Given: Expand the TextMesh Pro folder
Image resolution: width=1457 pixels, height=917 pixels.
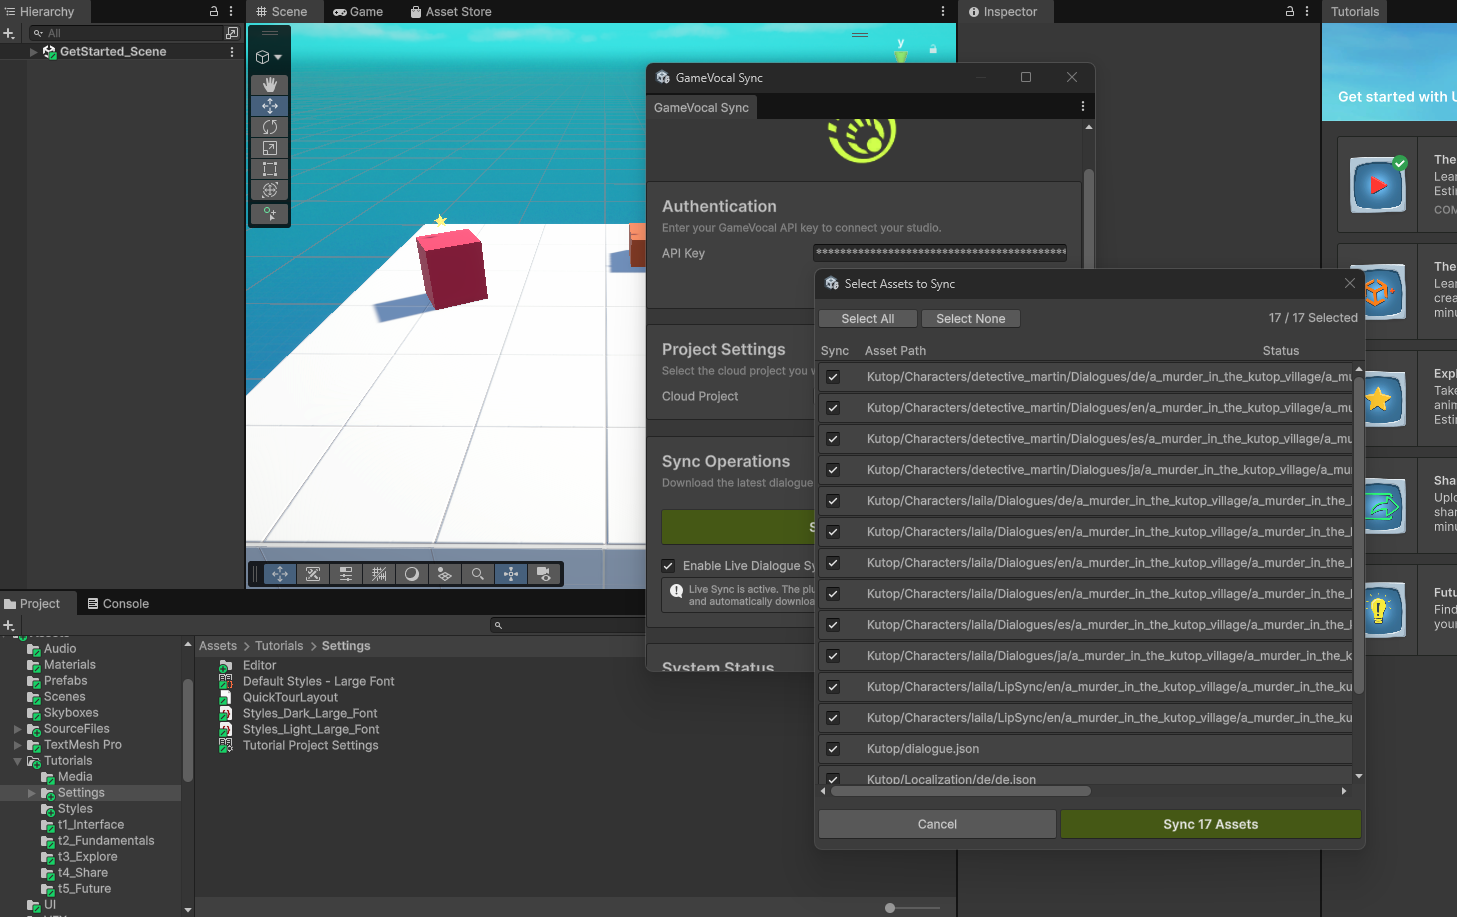Looking at the screenshot, I should point(17,745).
